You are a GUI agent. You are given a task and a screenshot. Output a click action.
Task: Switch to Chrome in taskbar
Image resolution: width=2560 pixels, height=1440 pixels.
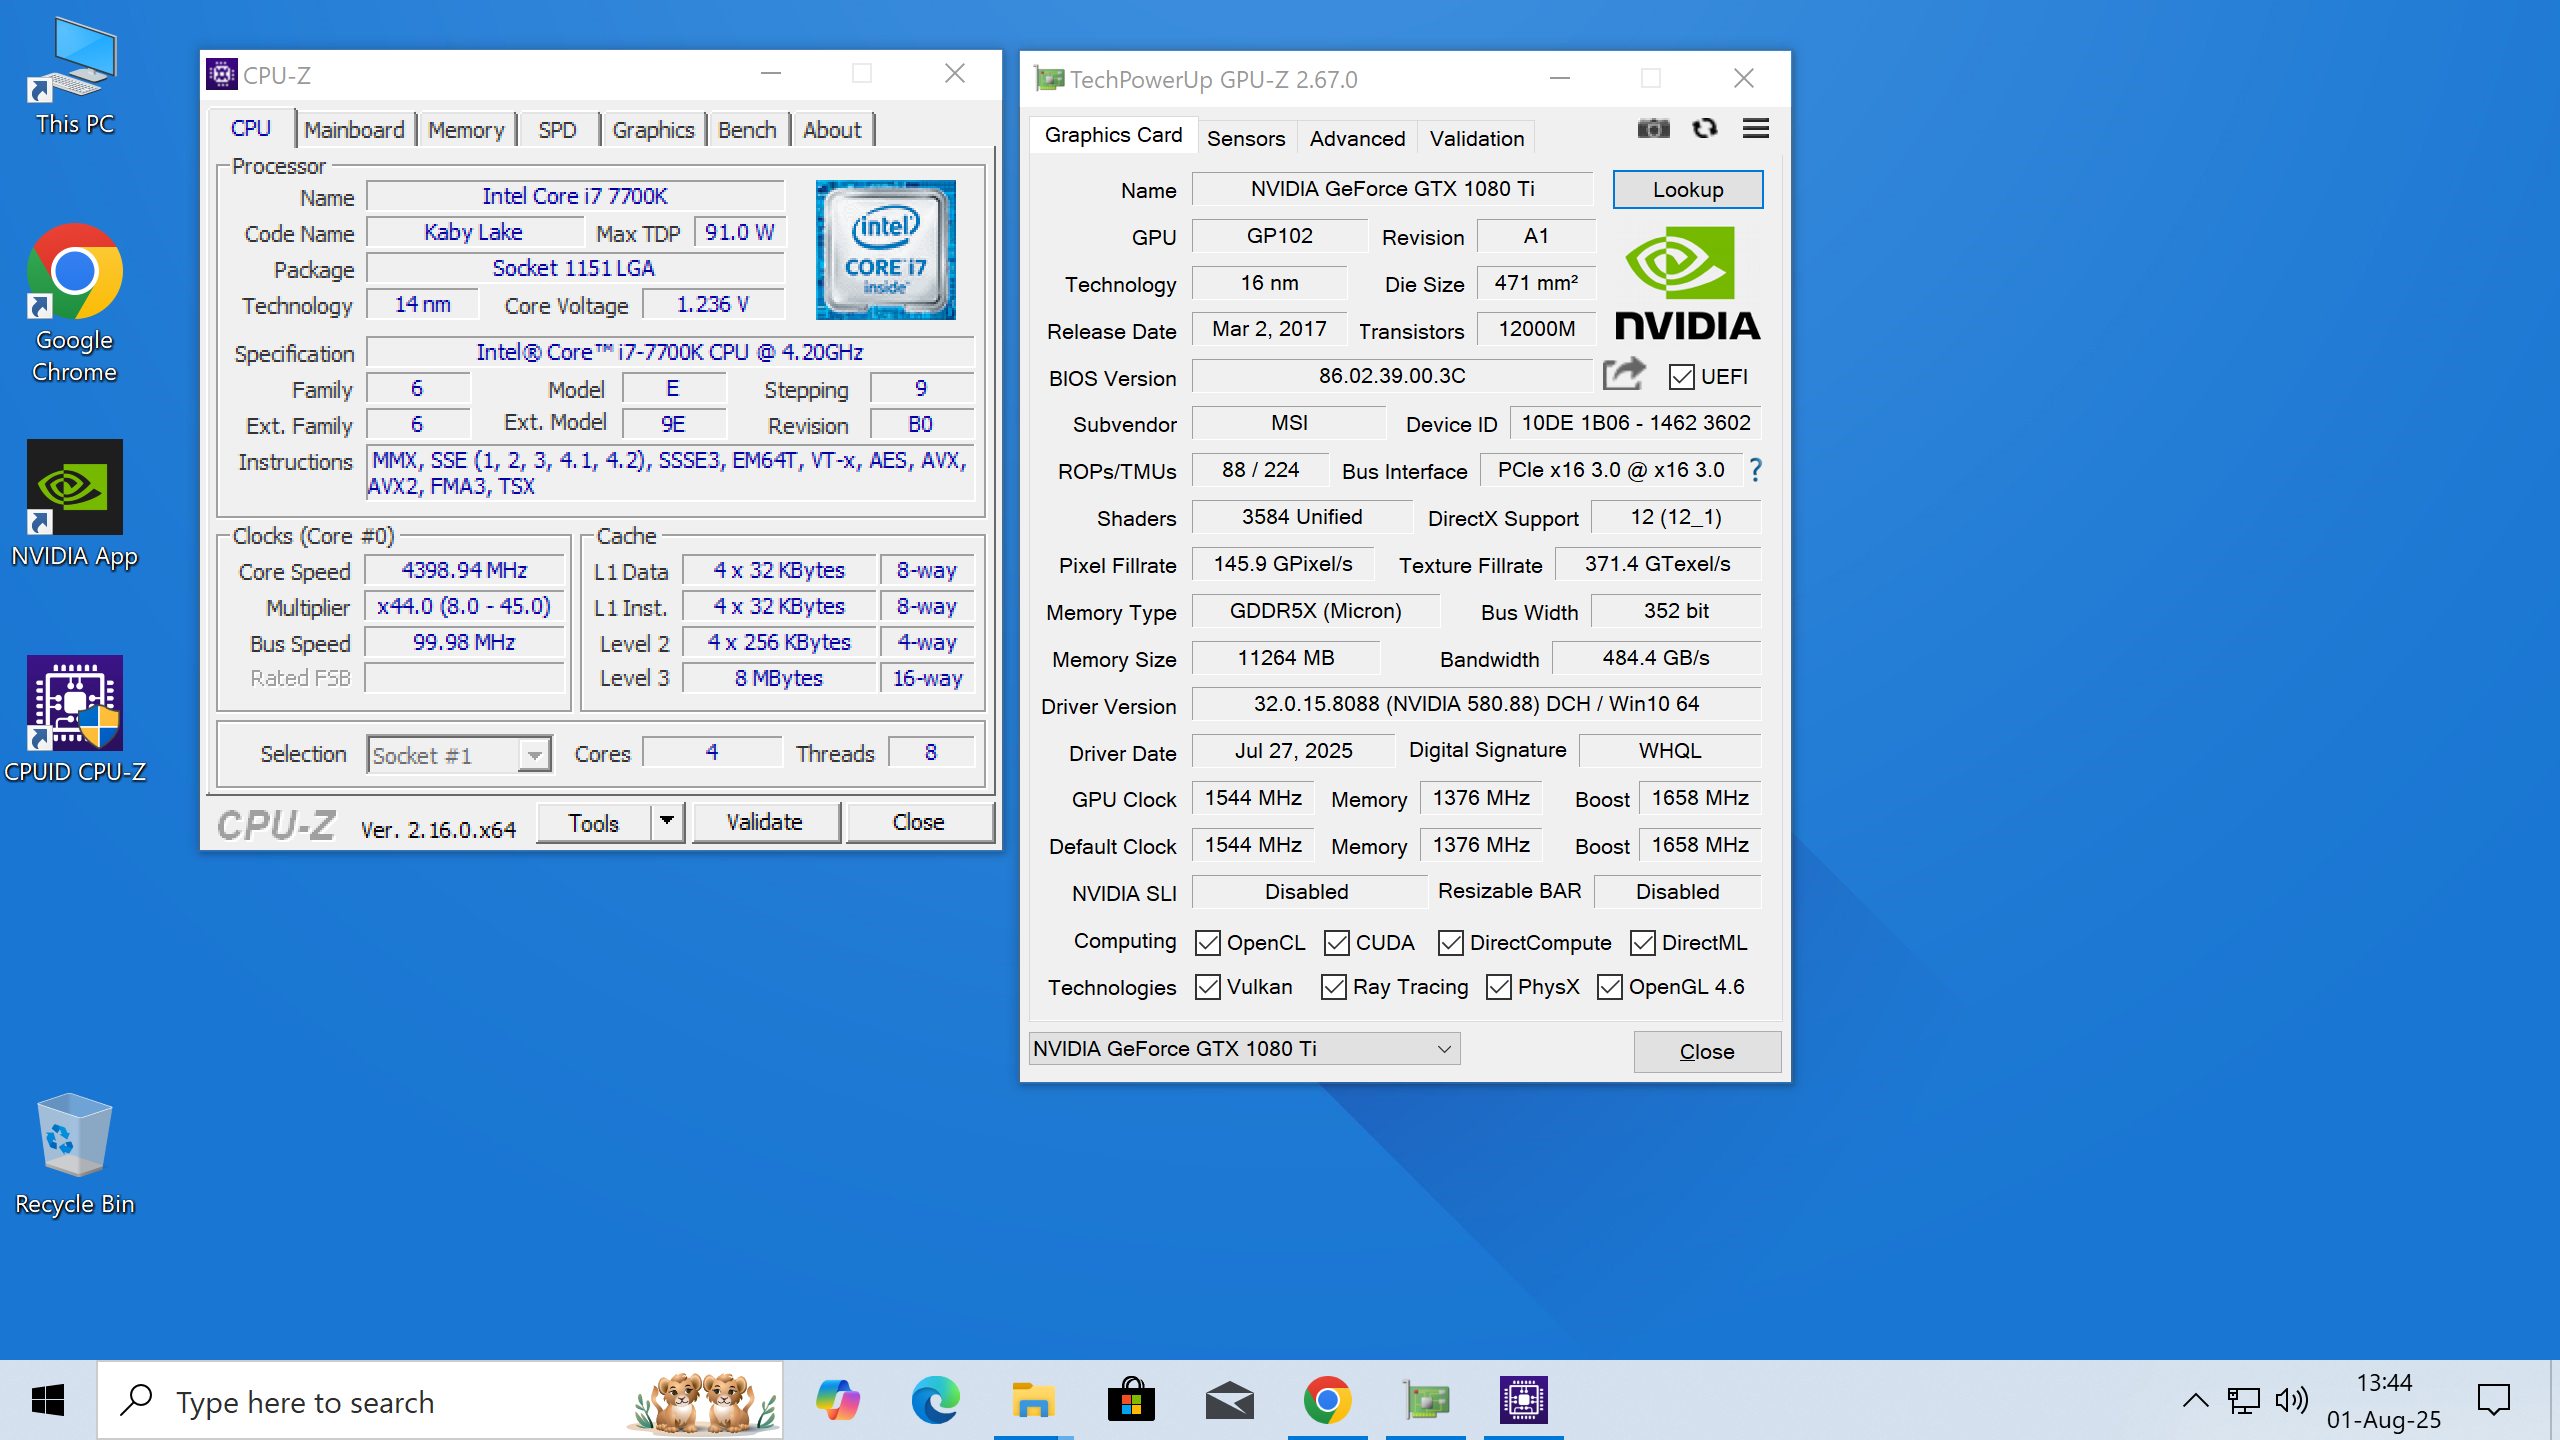click(x=1327, y=1400)
